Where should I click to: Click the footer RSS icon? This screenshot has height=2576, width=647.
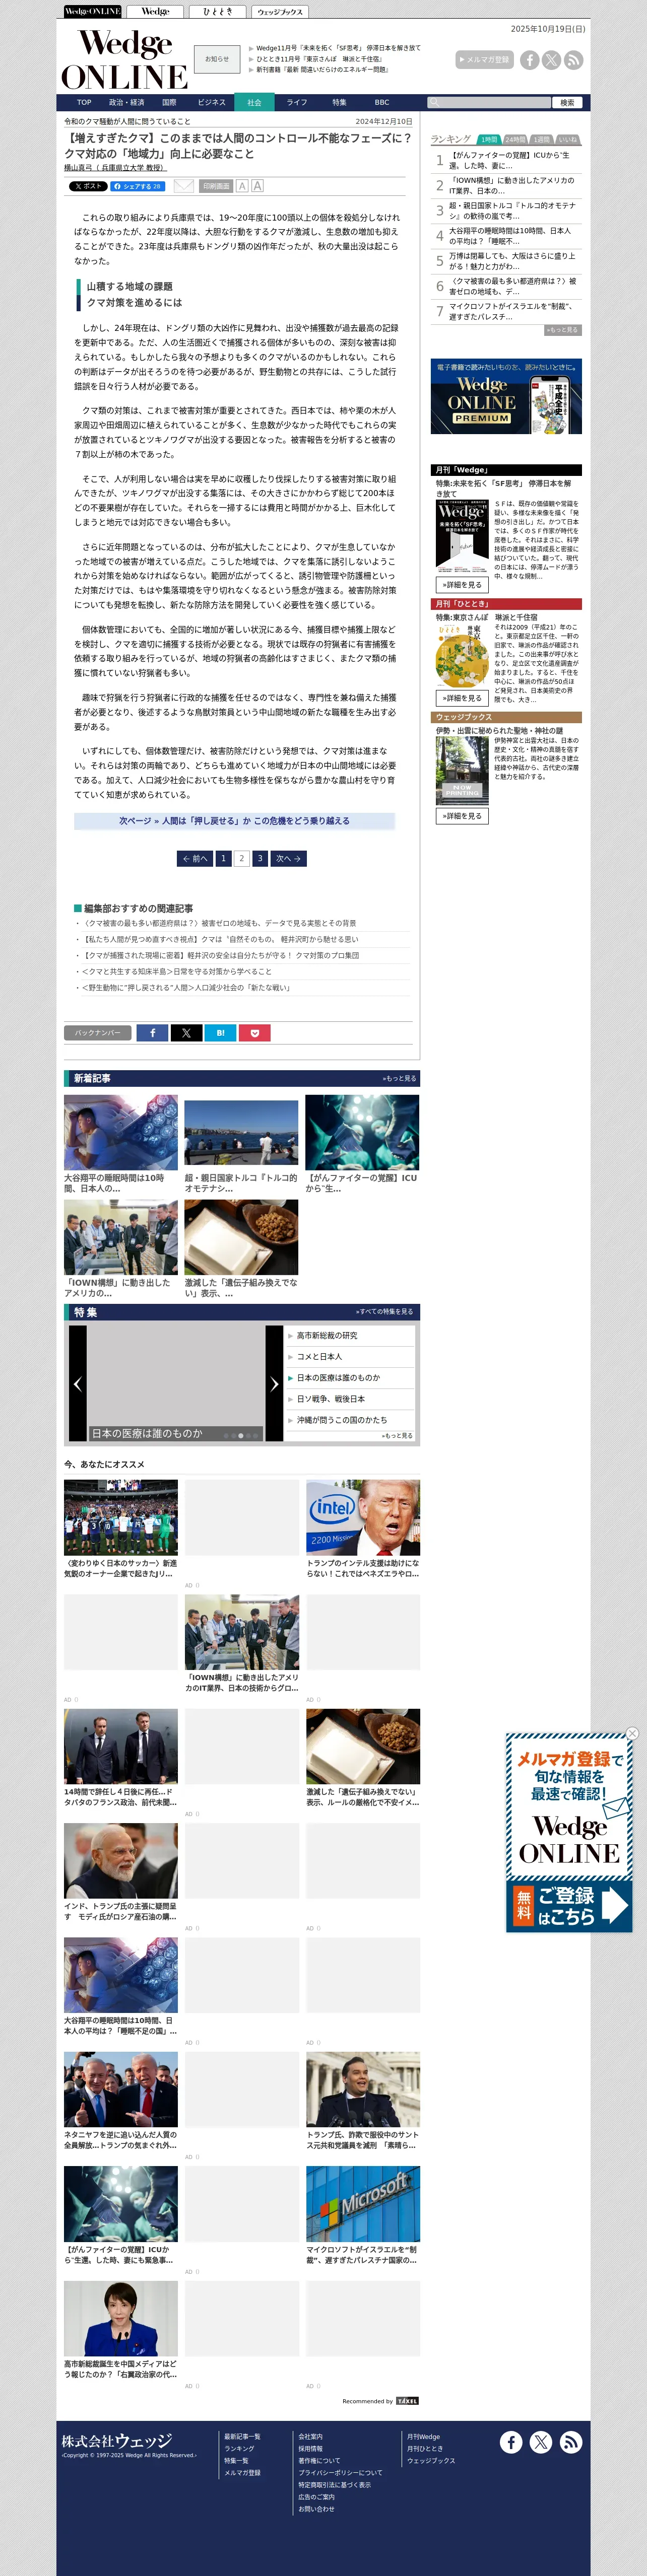(x=571, y=2442)
